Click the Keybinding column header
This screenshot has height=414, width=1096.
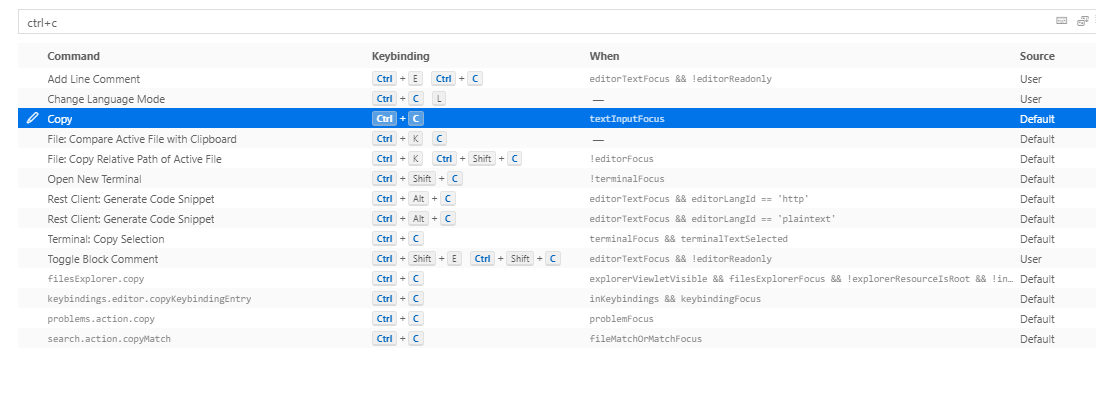click(x=401, y=56)
